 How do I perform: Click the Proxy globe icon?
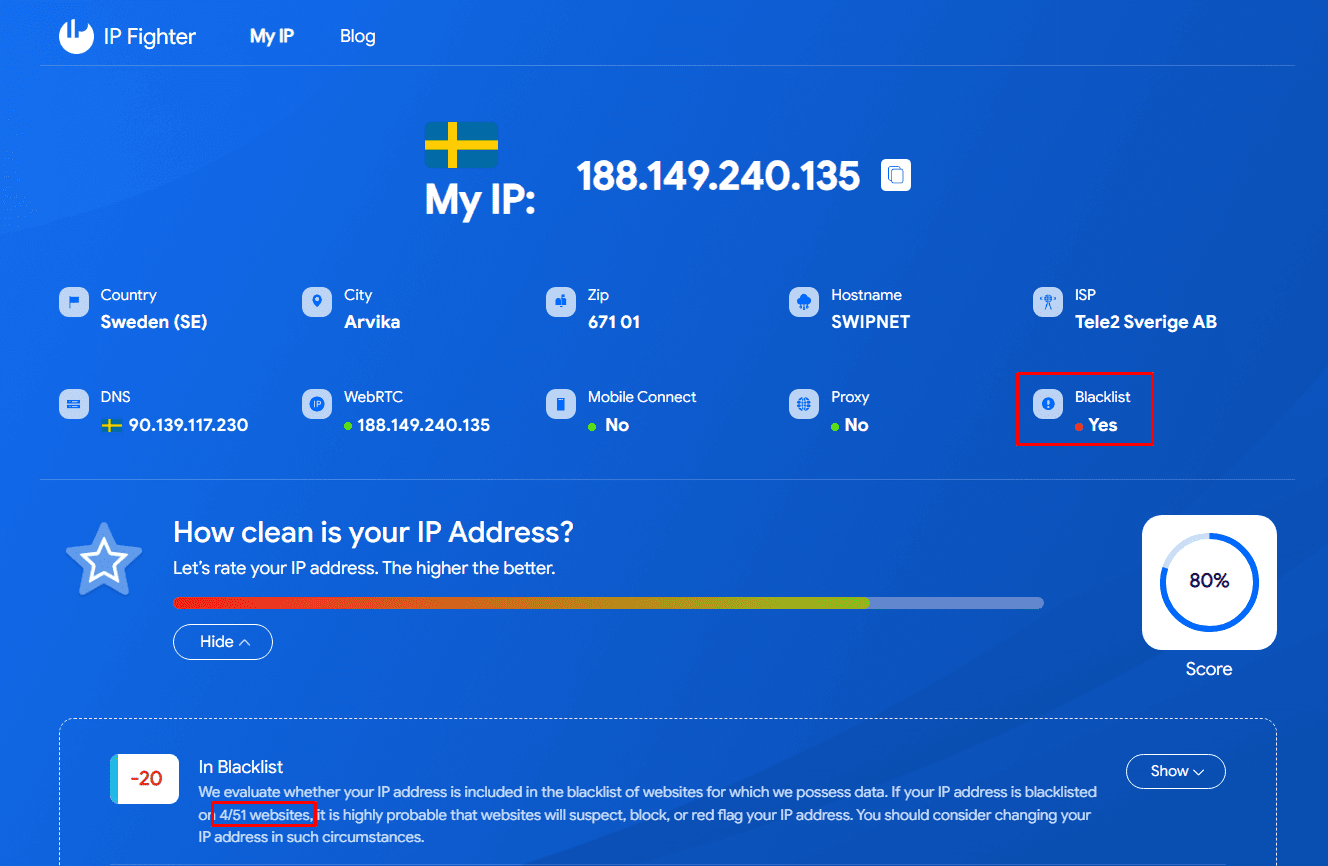tap(804, 404)
